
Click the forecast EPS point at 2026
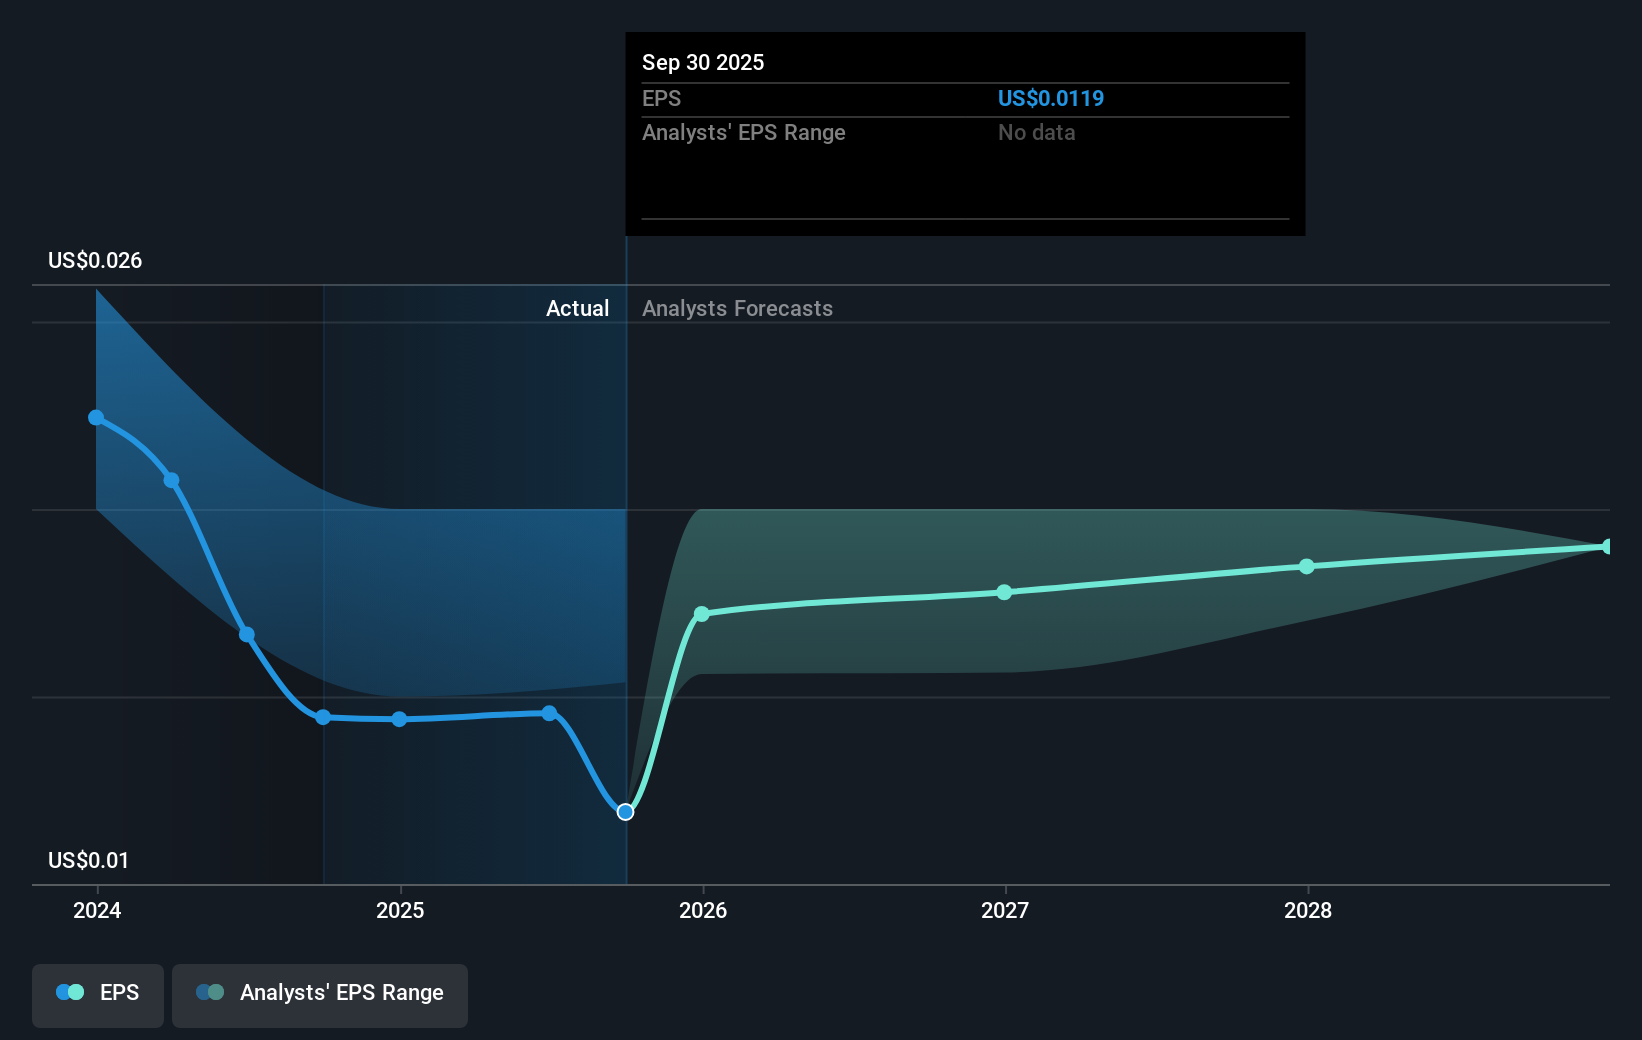pyautogui.click(x=702, y=614)
